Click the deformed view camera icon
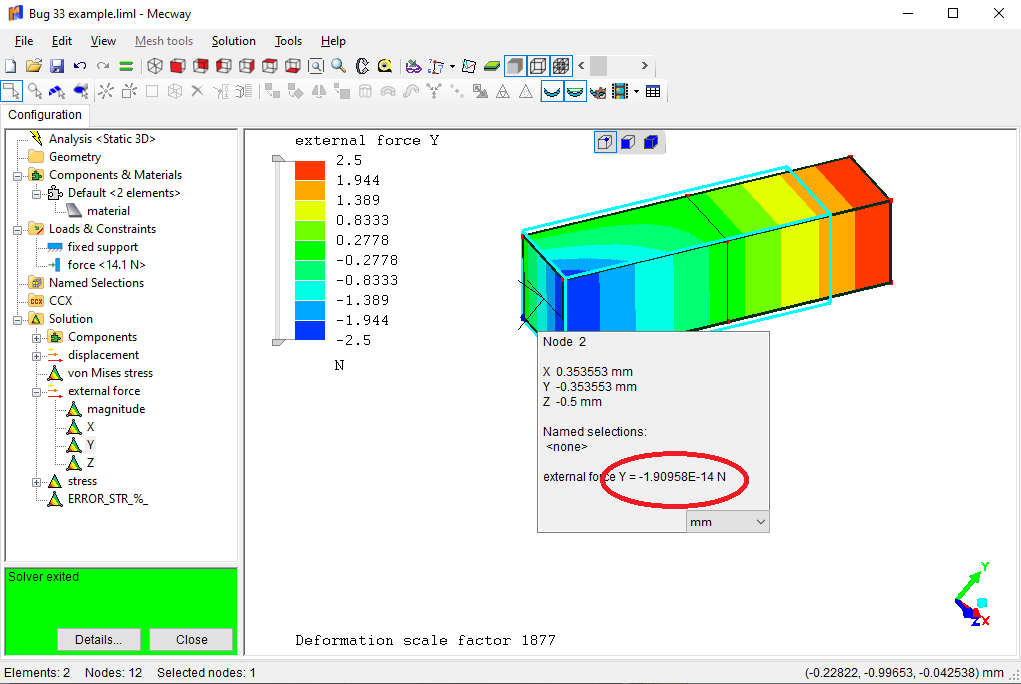Viewport: 1021px width, 684px height. click(598, 92)
